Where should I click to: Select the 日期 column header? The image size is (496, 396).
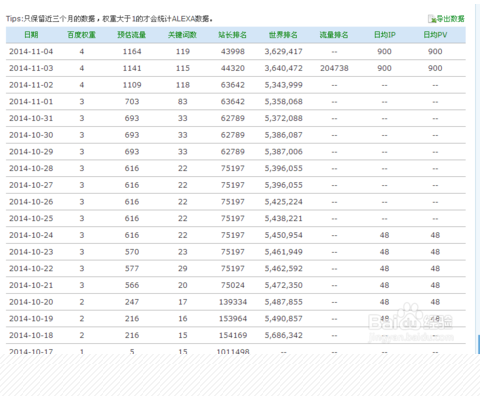click(x=31, y=35)
